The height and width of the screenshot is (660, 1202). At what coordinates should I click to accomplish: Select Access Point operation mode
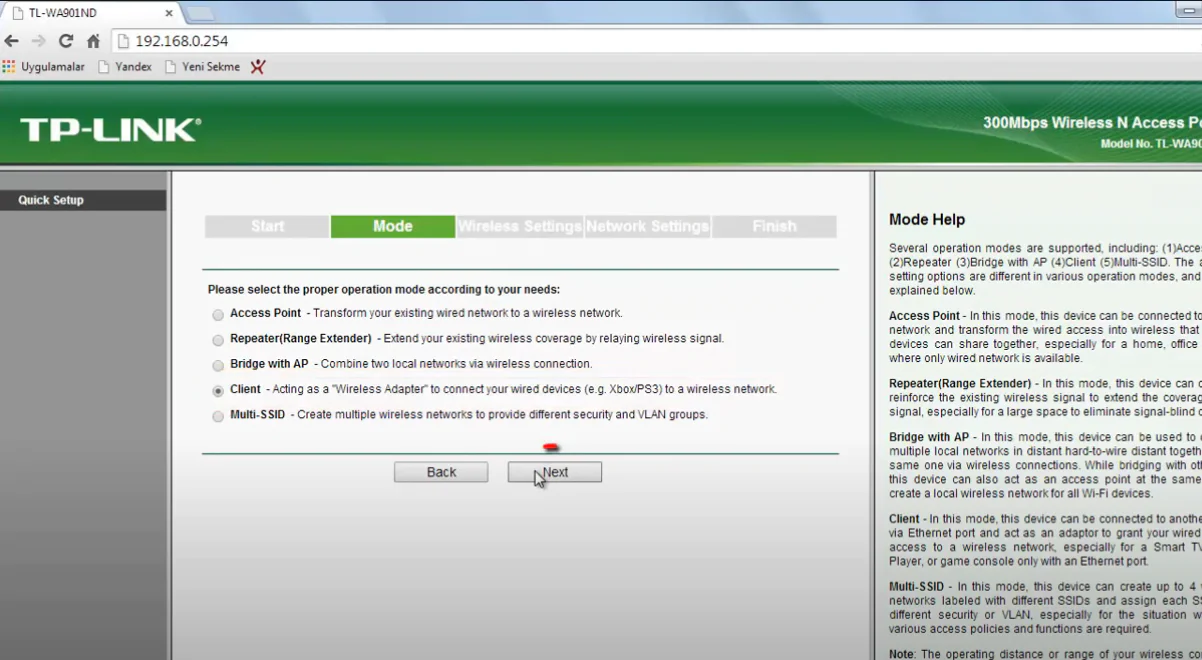click(x=218, y=315)
